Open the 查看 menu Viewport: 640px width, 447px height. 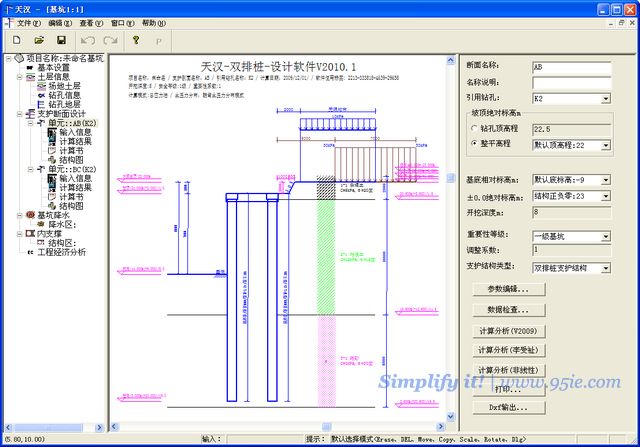click(91, 22)
